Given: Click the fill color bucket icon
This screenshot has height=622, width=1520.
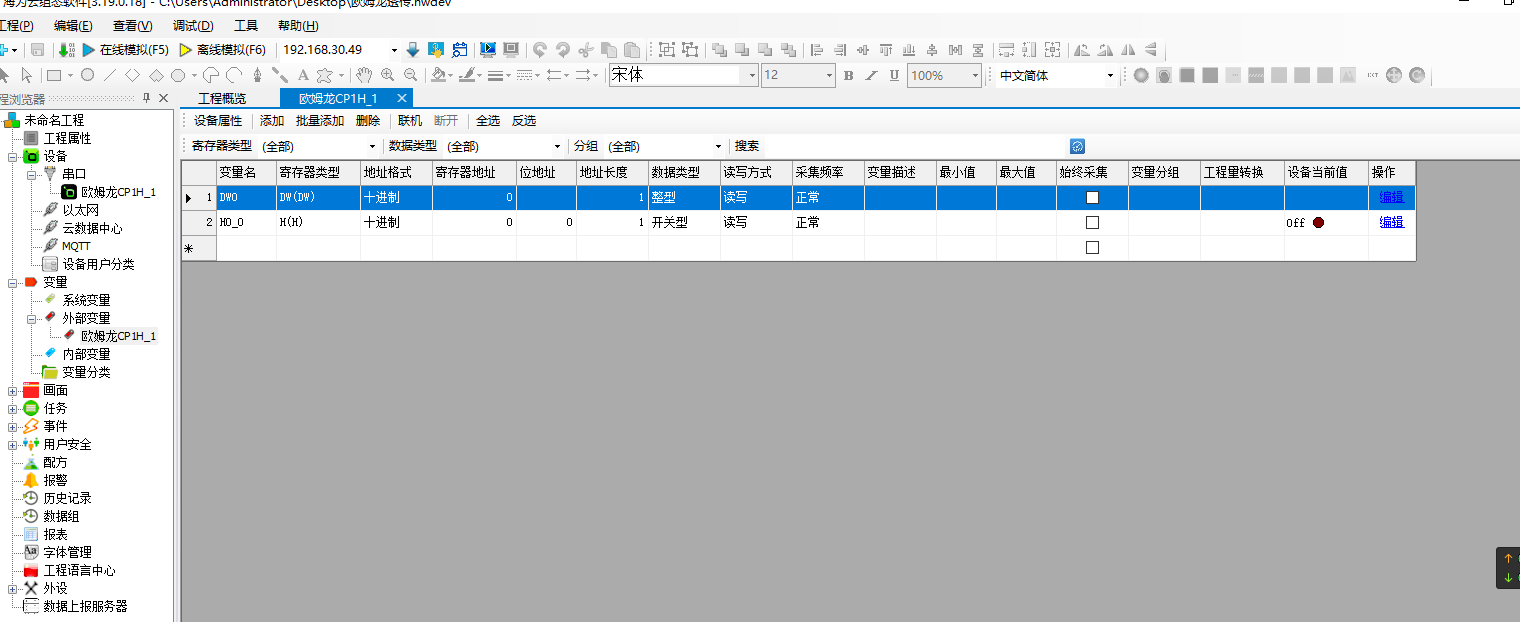Looking at the screenshot, I should pos(439,75).
